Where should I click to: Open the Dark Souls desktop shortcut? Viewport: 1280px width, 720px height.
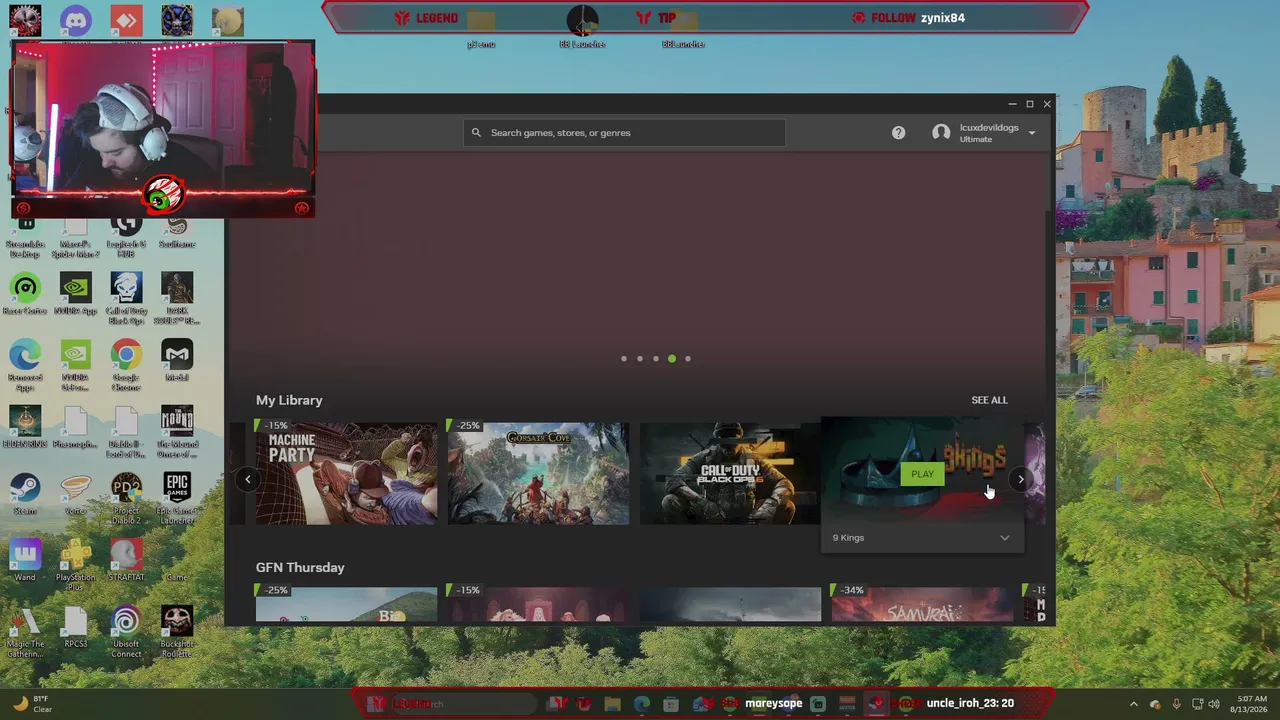coord(177,298)
